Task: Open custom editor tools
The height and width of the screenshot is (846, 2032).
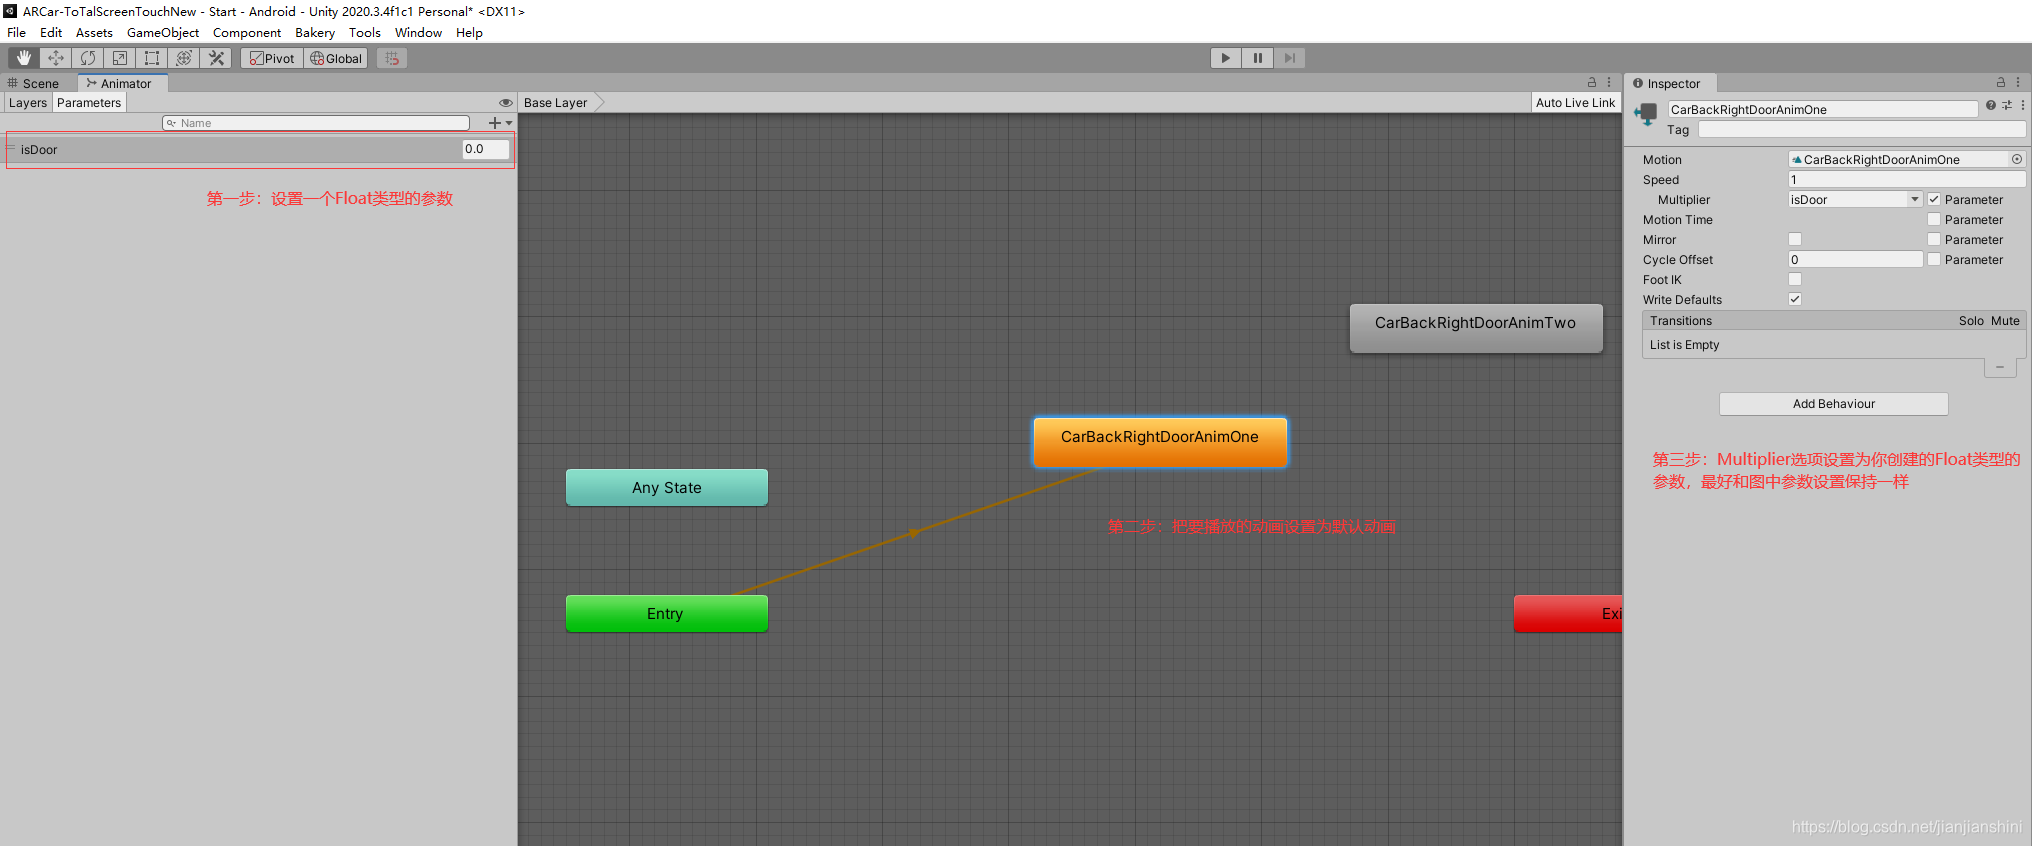Action: (216, 58)
